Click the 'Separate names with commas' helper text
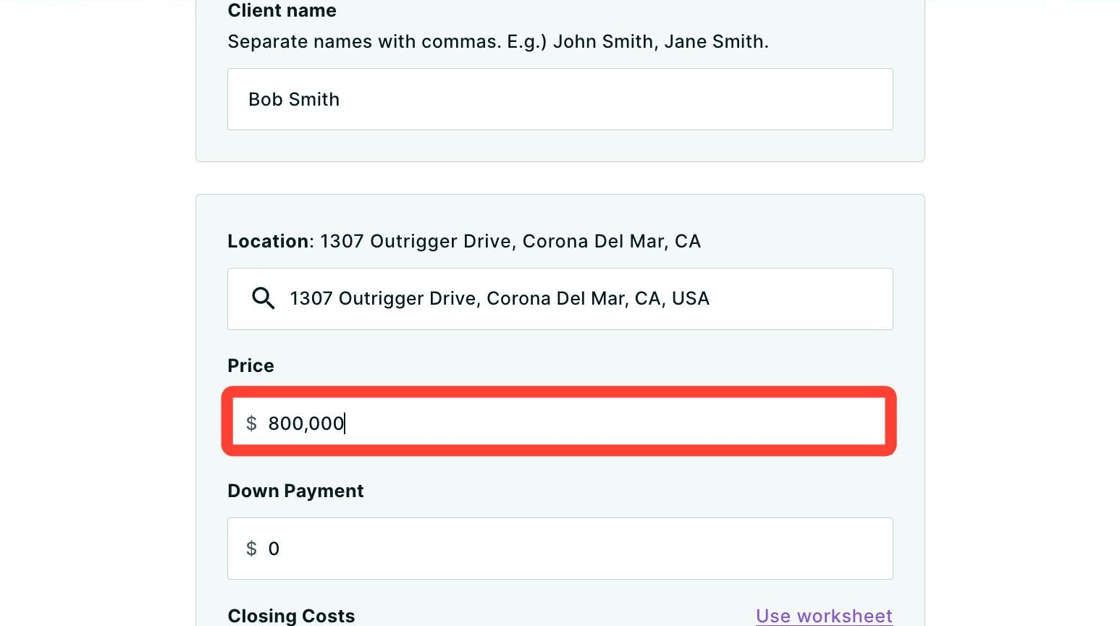The image size is (1120, 626). pyautogui.click(x=386, y=42)
